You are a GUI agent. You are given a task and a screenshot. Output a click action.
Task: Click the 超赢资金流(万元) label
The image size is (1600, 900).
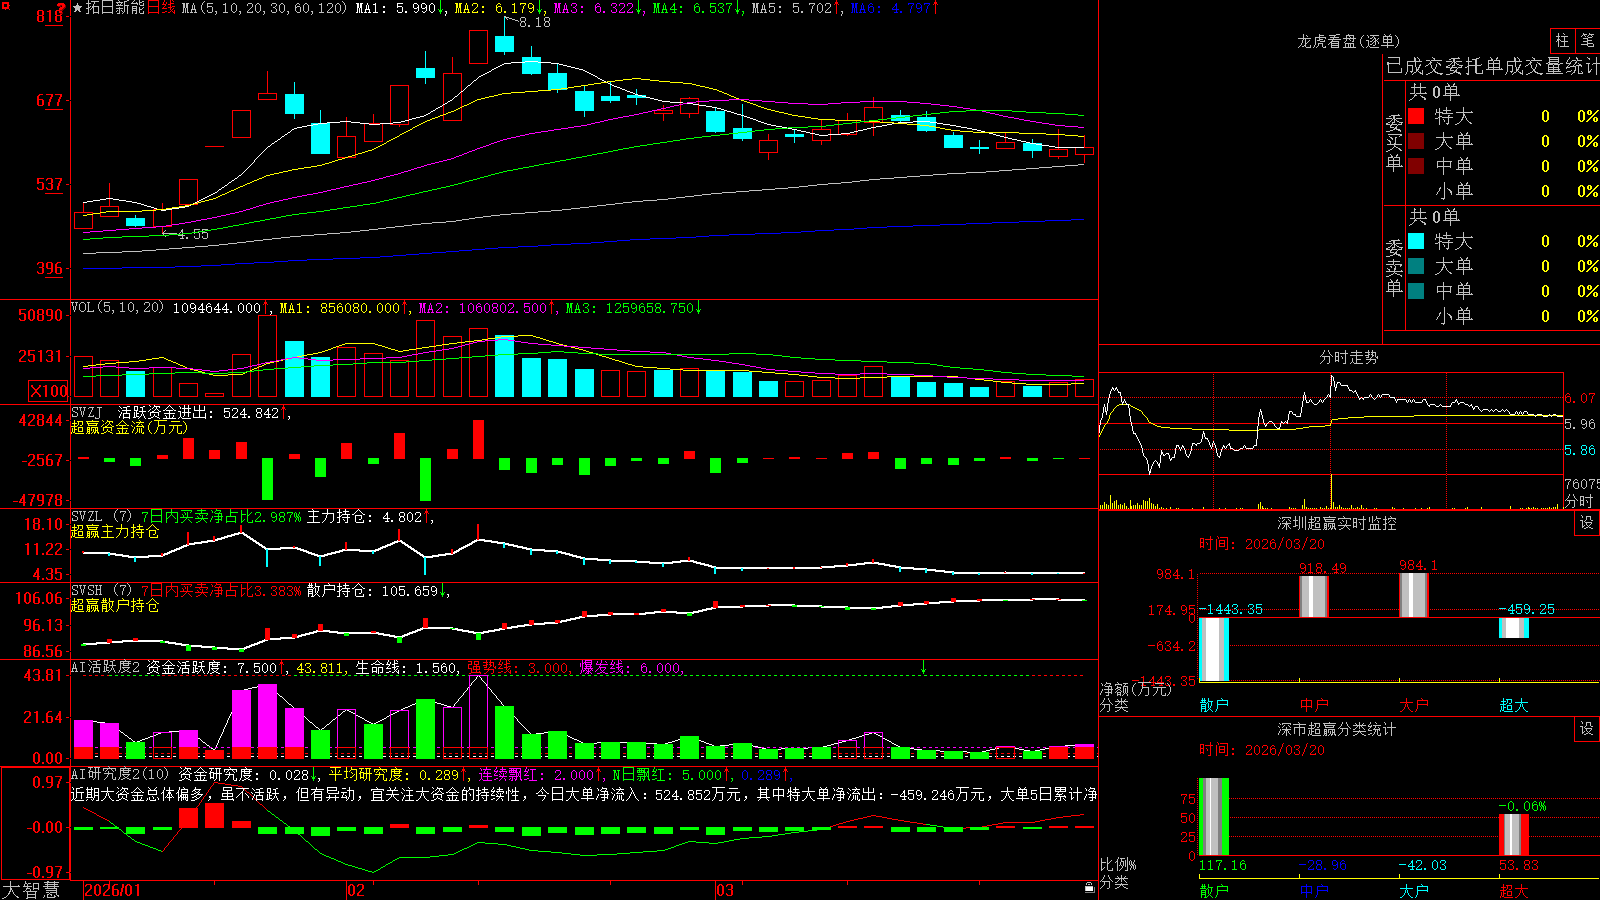point(129,427)
